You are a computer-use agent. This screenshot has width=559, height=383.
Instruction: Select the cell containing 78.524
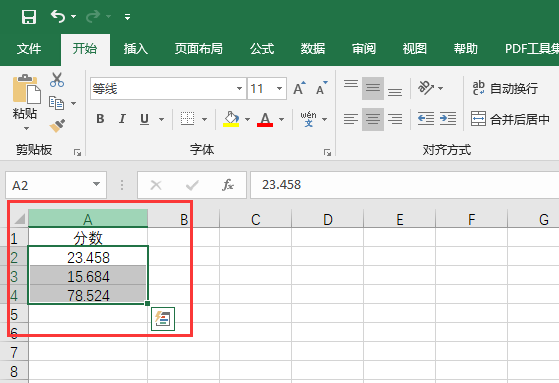[x=88, y=295]
